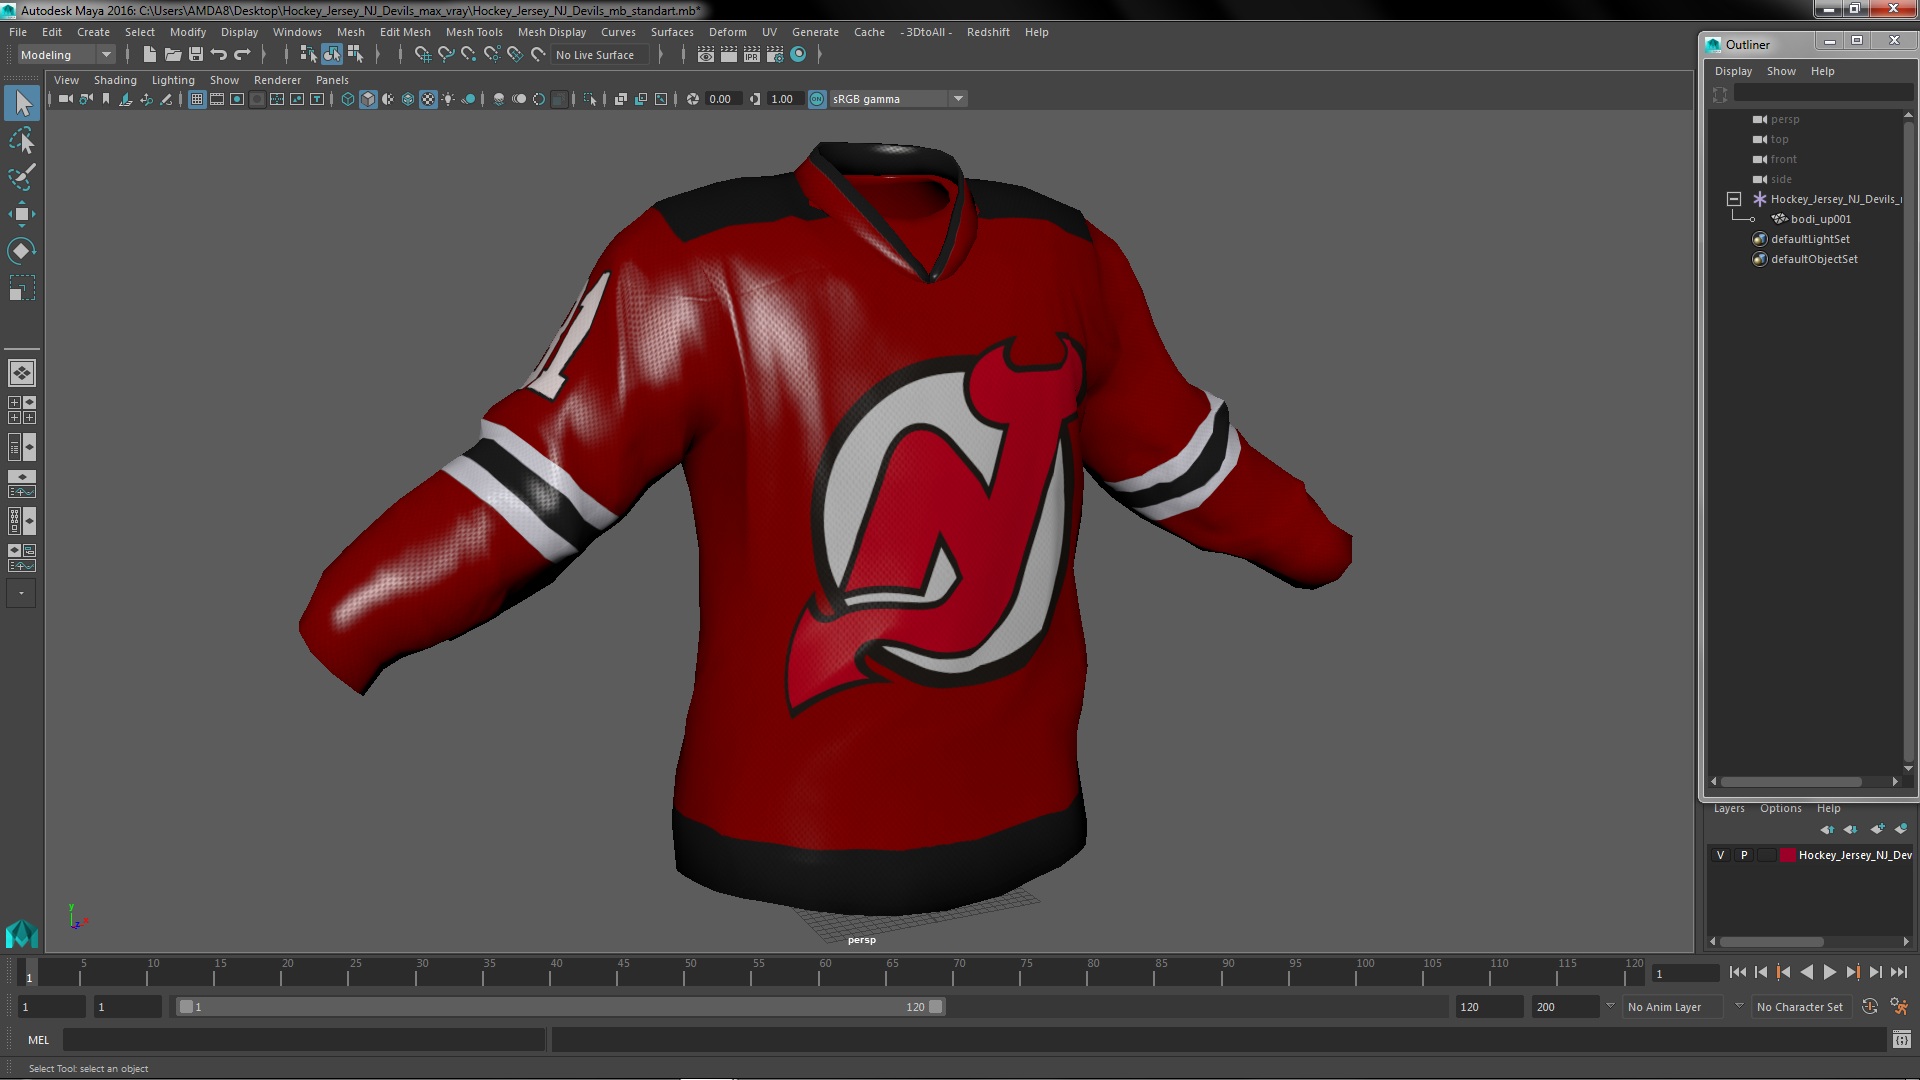Undo last action using toolbar arrow
This screenshot has width=1920, height=1080.
(x=219, y=55)
